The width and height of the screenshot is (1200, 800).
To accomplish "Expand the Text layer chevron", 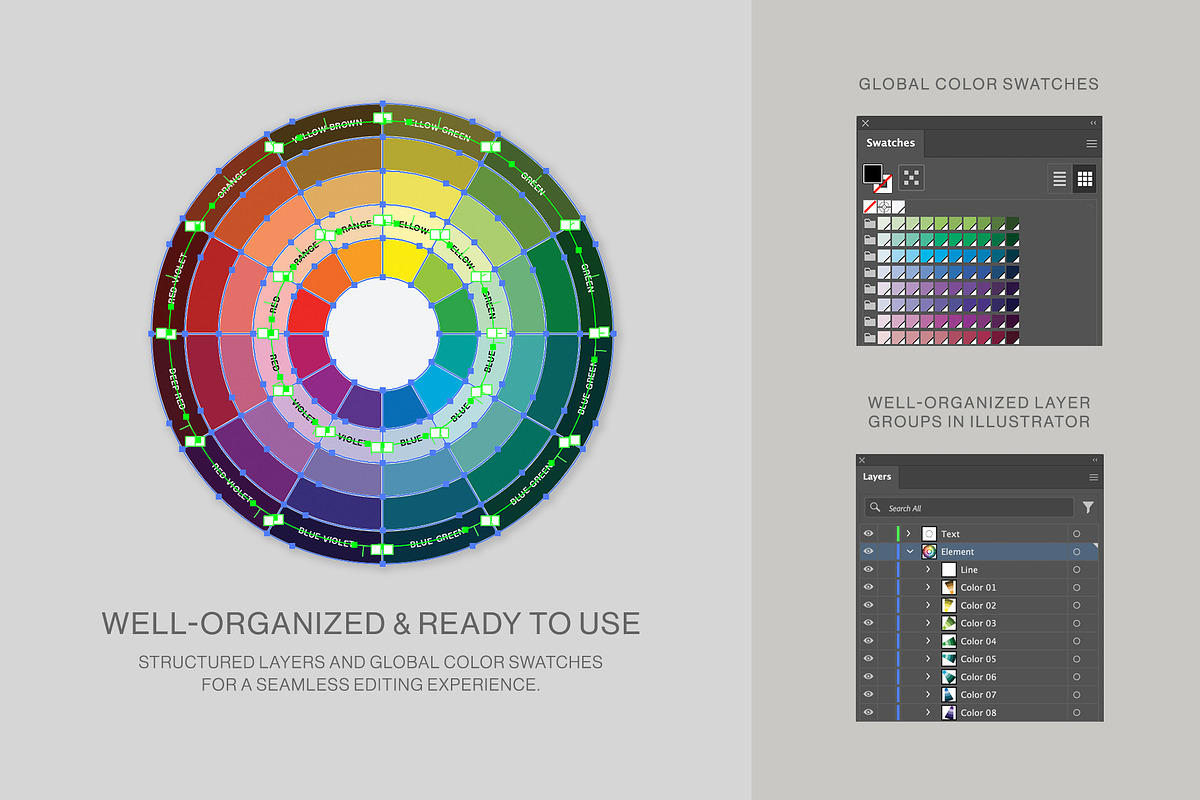I will pos(909,534).
